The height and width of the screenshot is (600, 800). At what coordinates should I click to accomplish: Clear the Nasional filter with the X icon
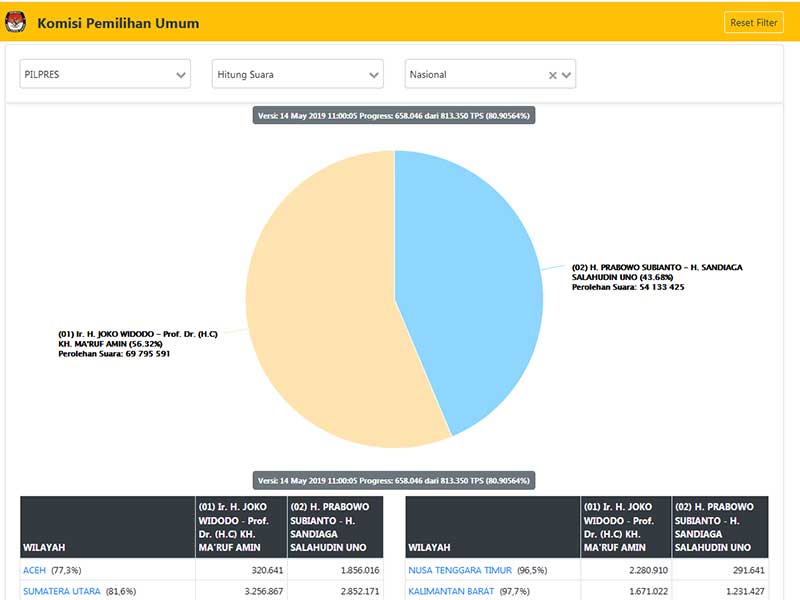coord(553,75)
